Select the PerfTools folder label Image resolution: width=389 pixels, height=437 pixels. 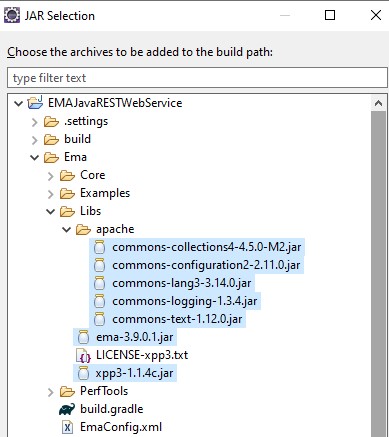[x=104, y=391]
